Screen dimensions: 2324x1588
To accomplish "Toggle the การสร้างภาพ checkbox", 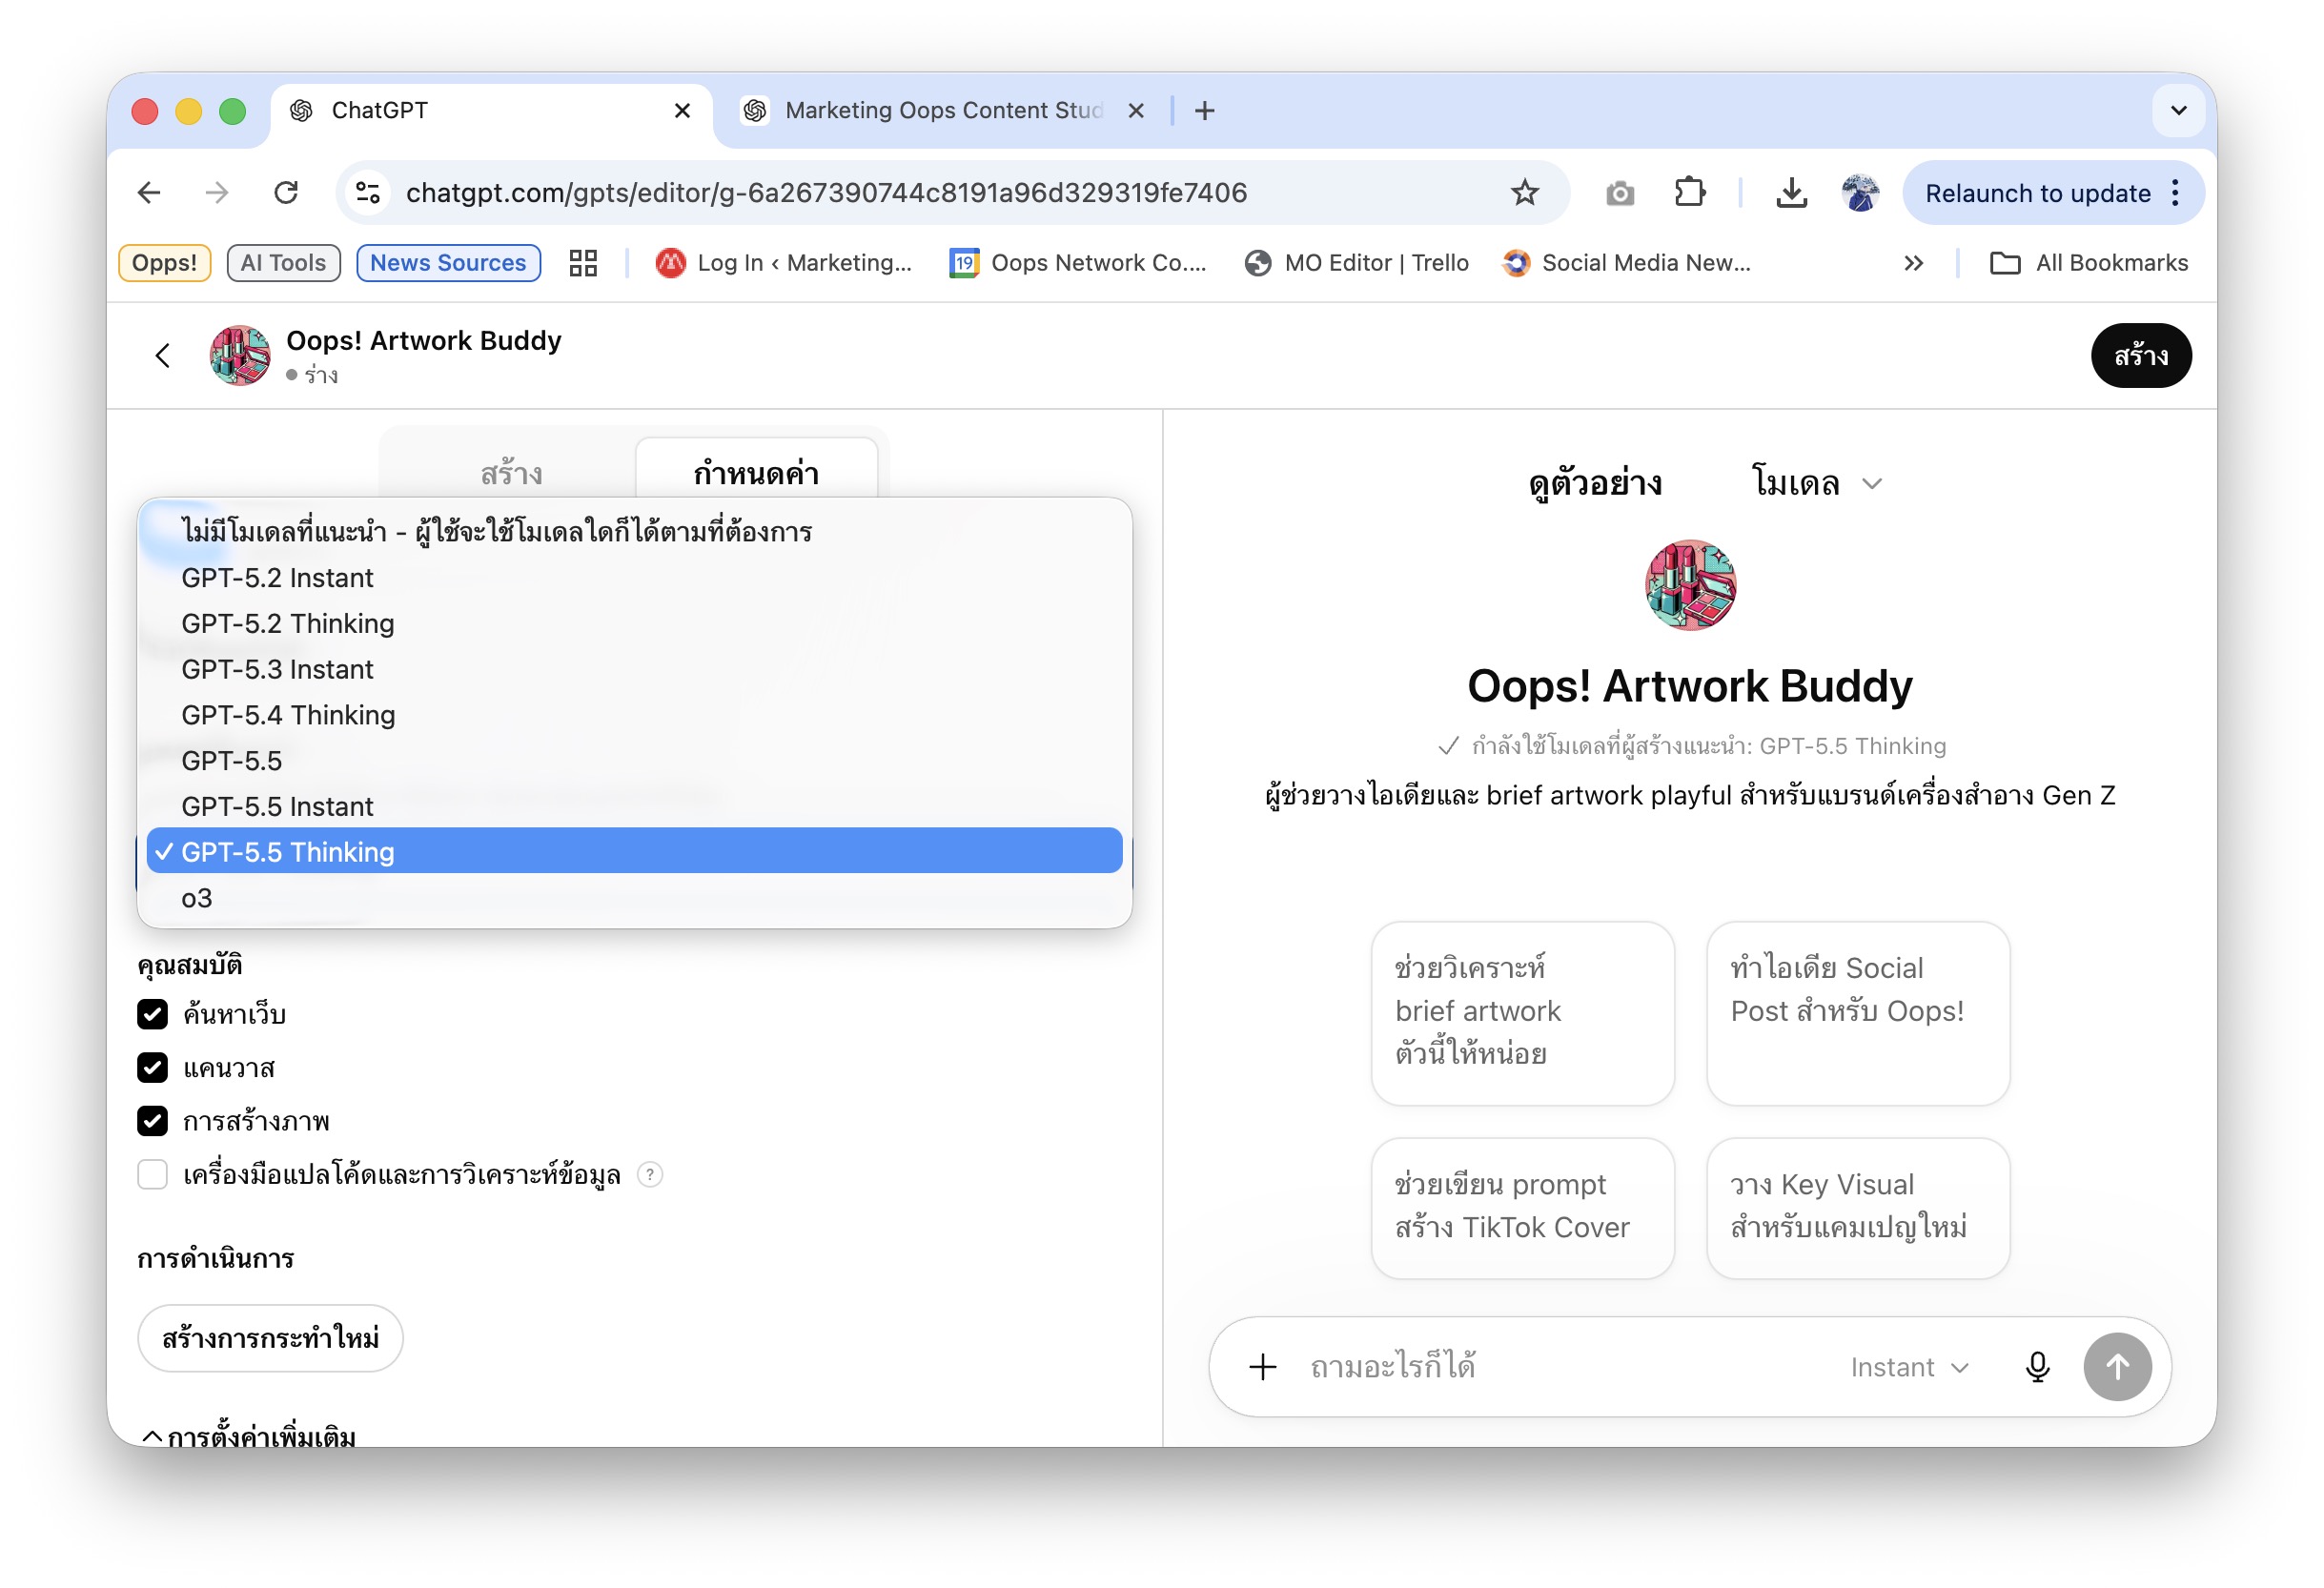I will point(152,1121).
